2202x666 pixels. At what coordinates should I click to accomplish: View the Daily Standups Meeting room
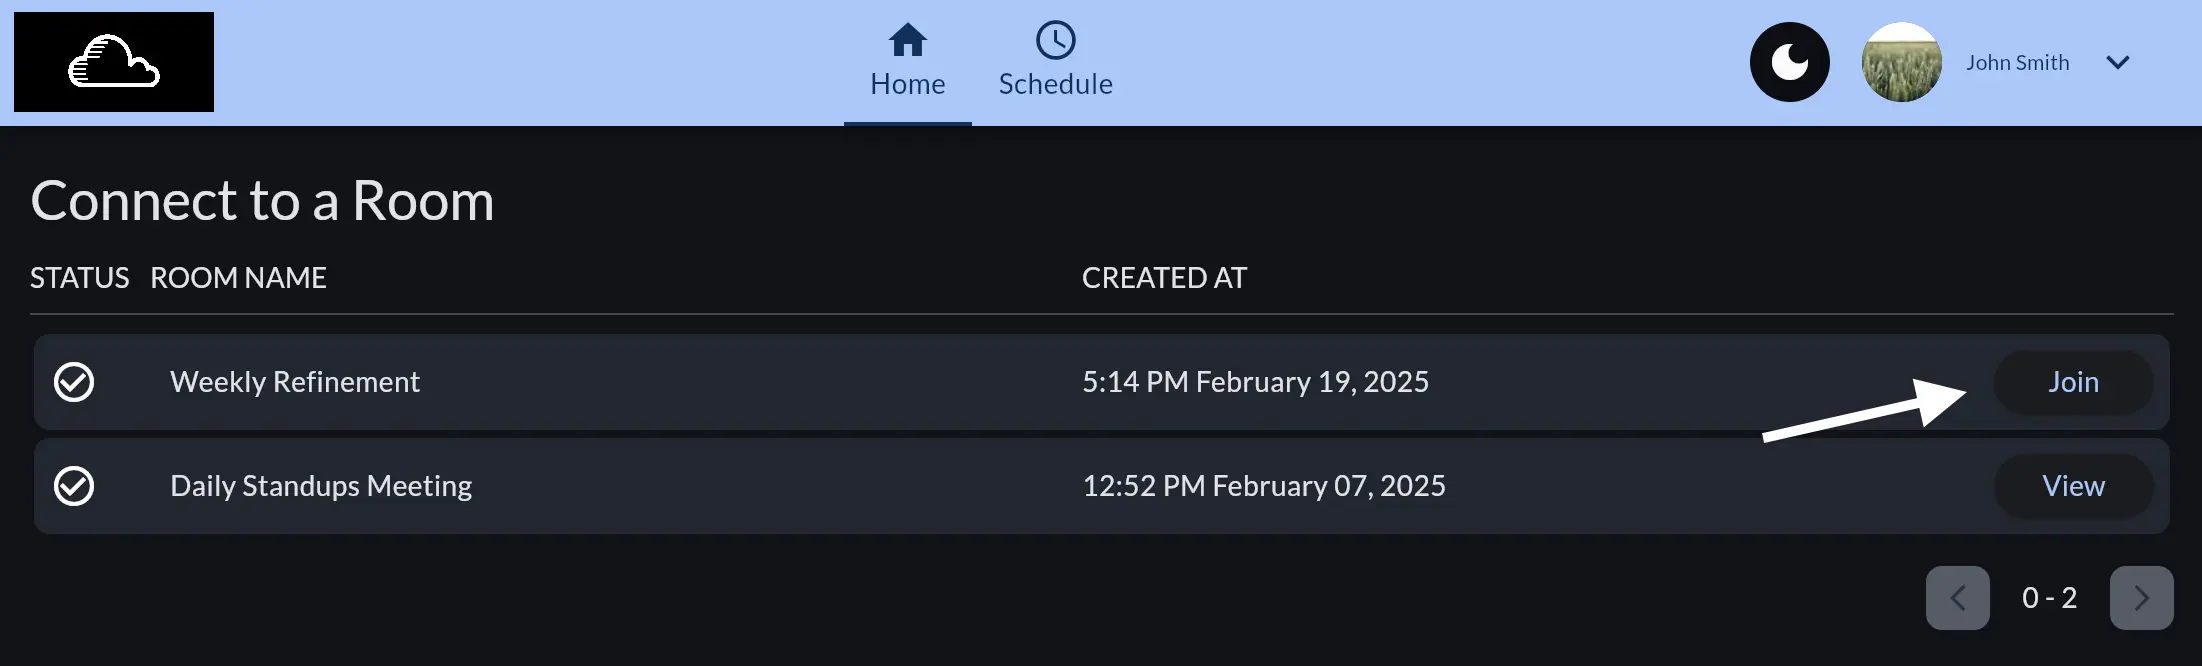[x=2074, y=486]
